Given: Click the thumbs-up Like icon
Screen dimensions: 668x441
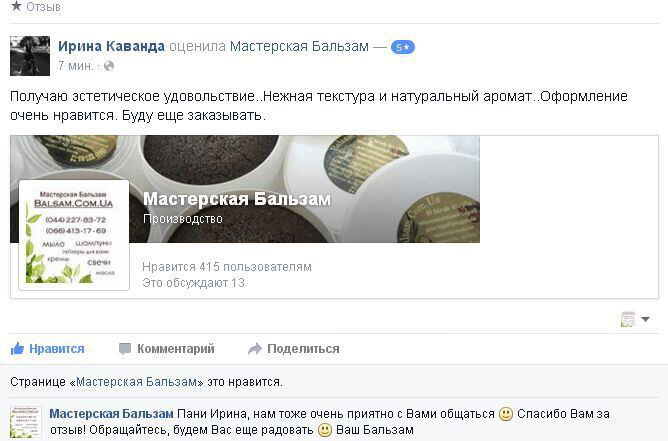Looking at the screenshot, I should (x=17, y=349).
